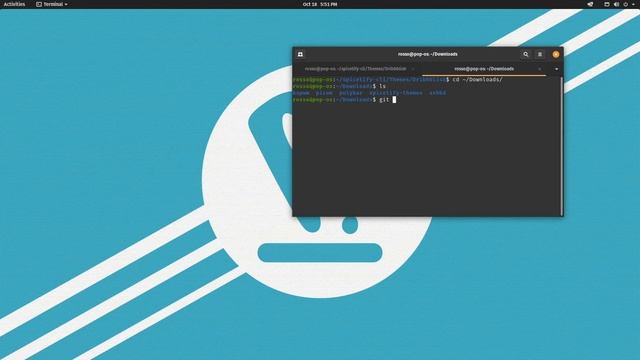Close the ~/Downloads terminal tab

(540, 69)
